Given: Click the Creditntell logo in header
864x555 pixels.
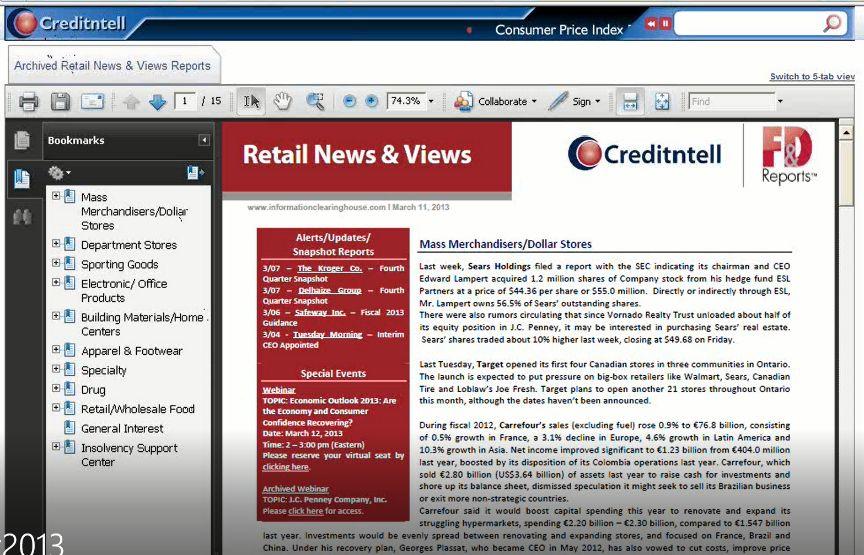Looking at the screenshot, I should pyautogui.click(x=69, y=23).
